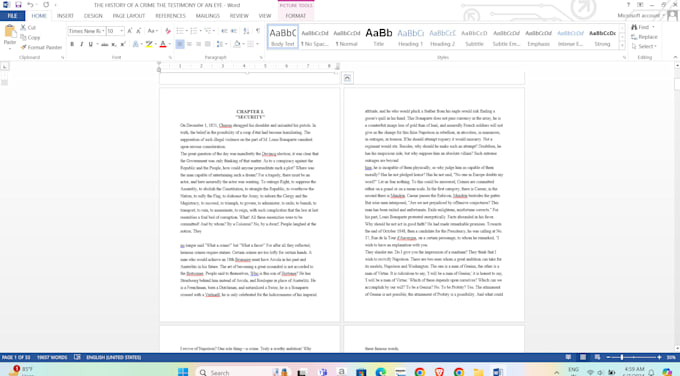This screenshot has height=376, width=680.
Task: Click Copy in Clipboard group
Action: [30, 37]
